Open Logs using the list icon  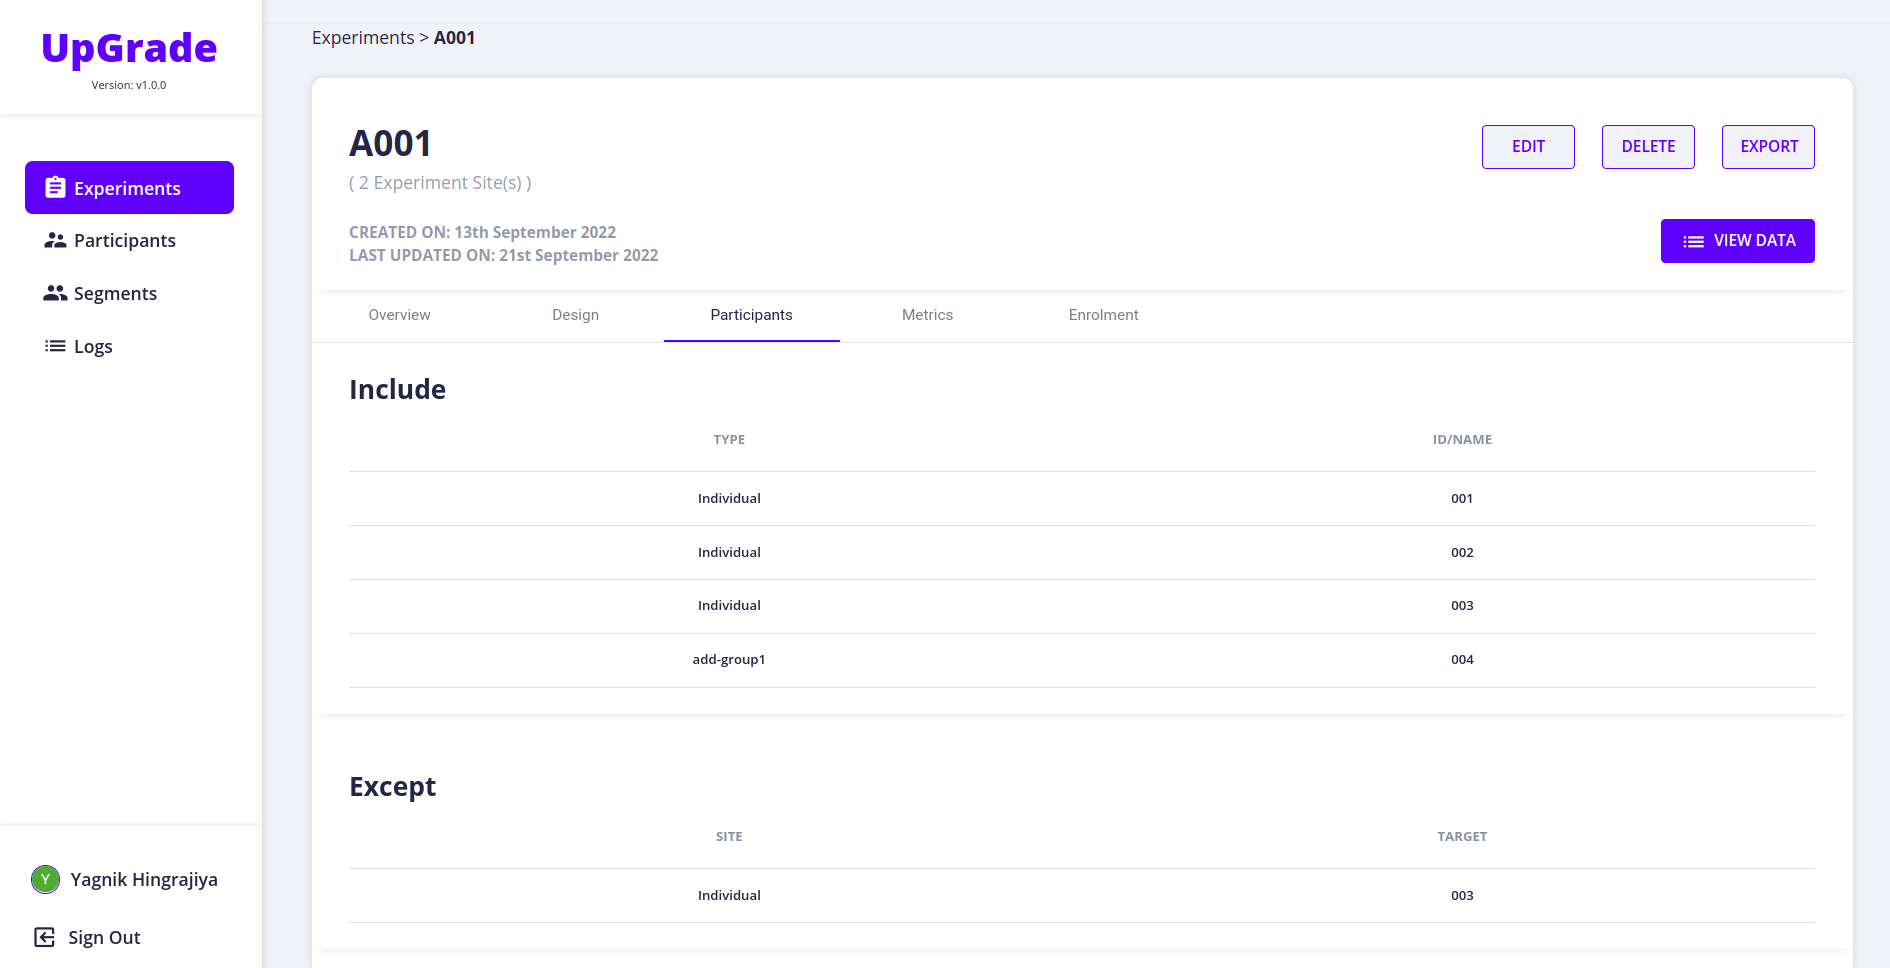[x=55, y=346]
